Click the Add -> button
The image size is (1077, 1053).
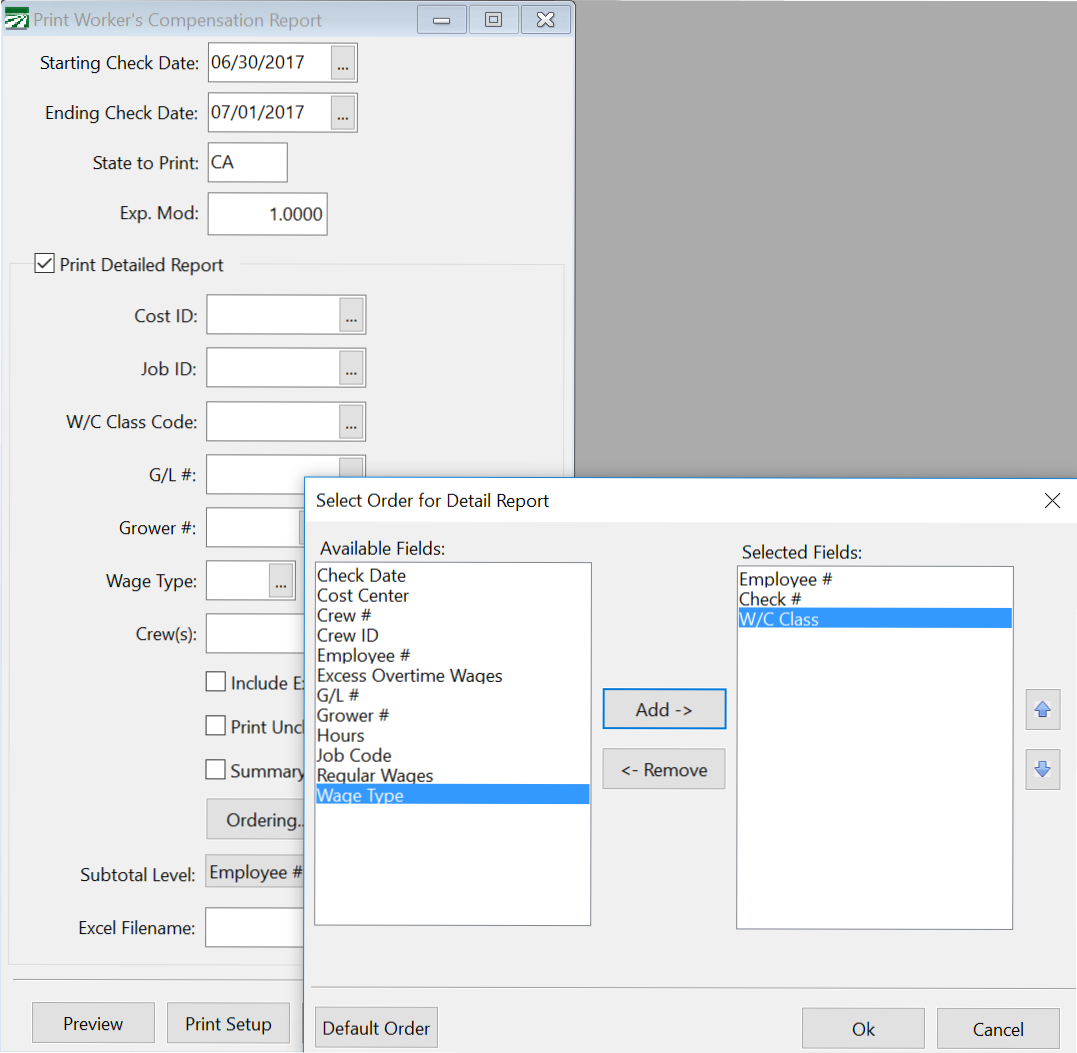tap(664, 709)
